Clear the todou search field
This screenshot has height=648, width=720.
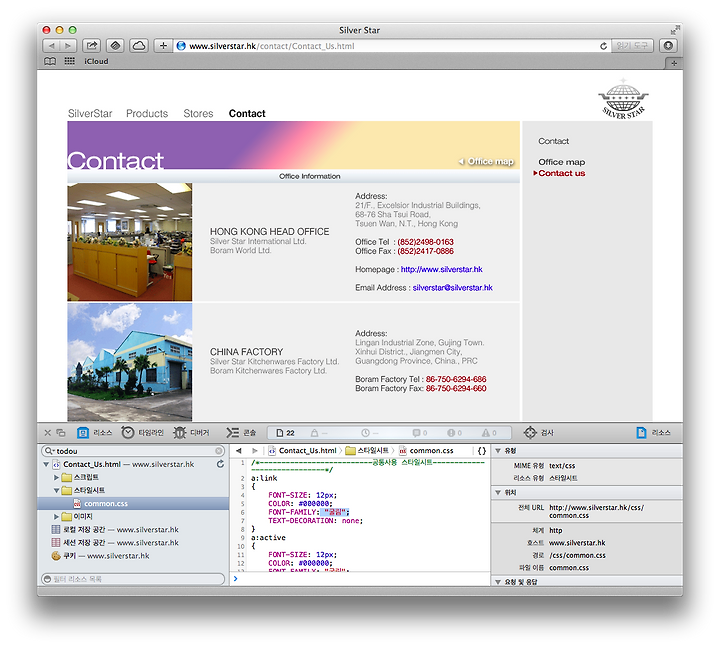pos(219,451)
